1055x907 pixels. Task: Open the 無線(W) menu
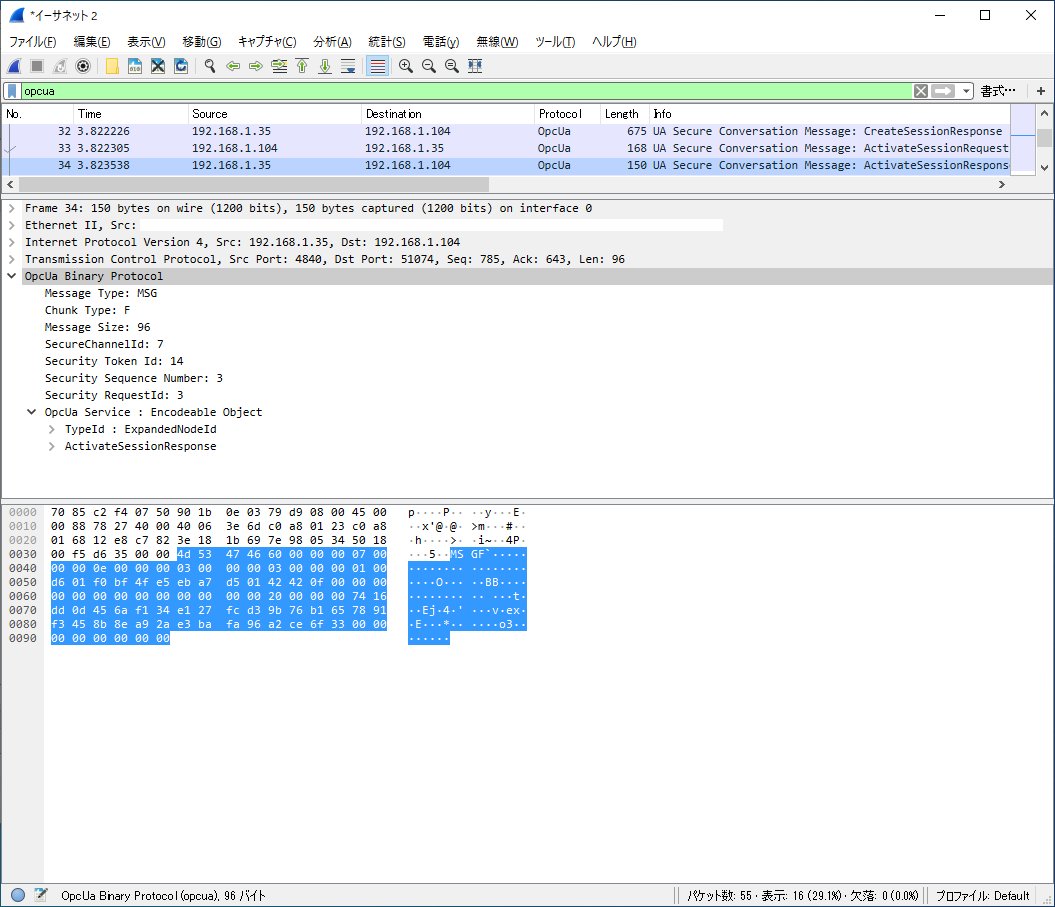click(497, 42)
